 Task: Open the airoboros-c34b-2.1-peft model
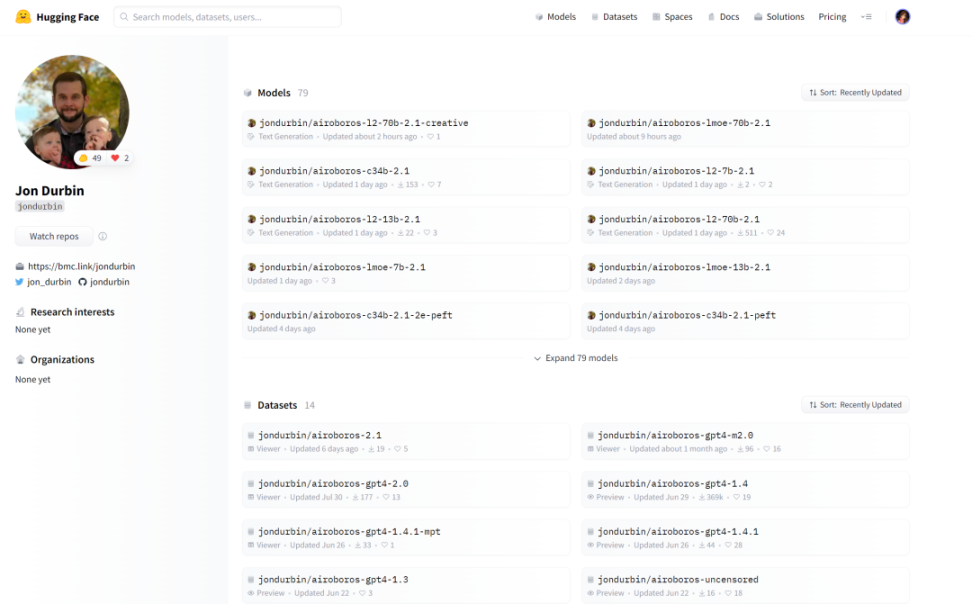(745, 321)
